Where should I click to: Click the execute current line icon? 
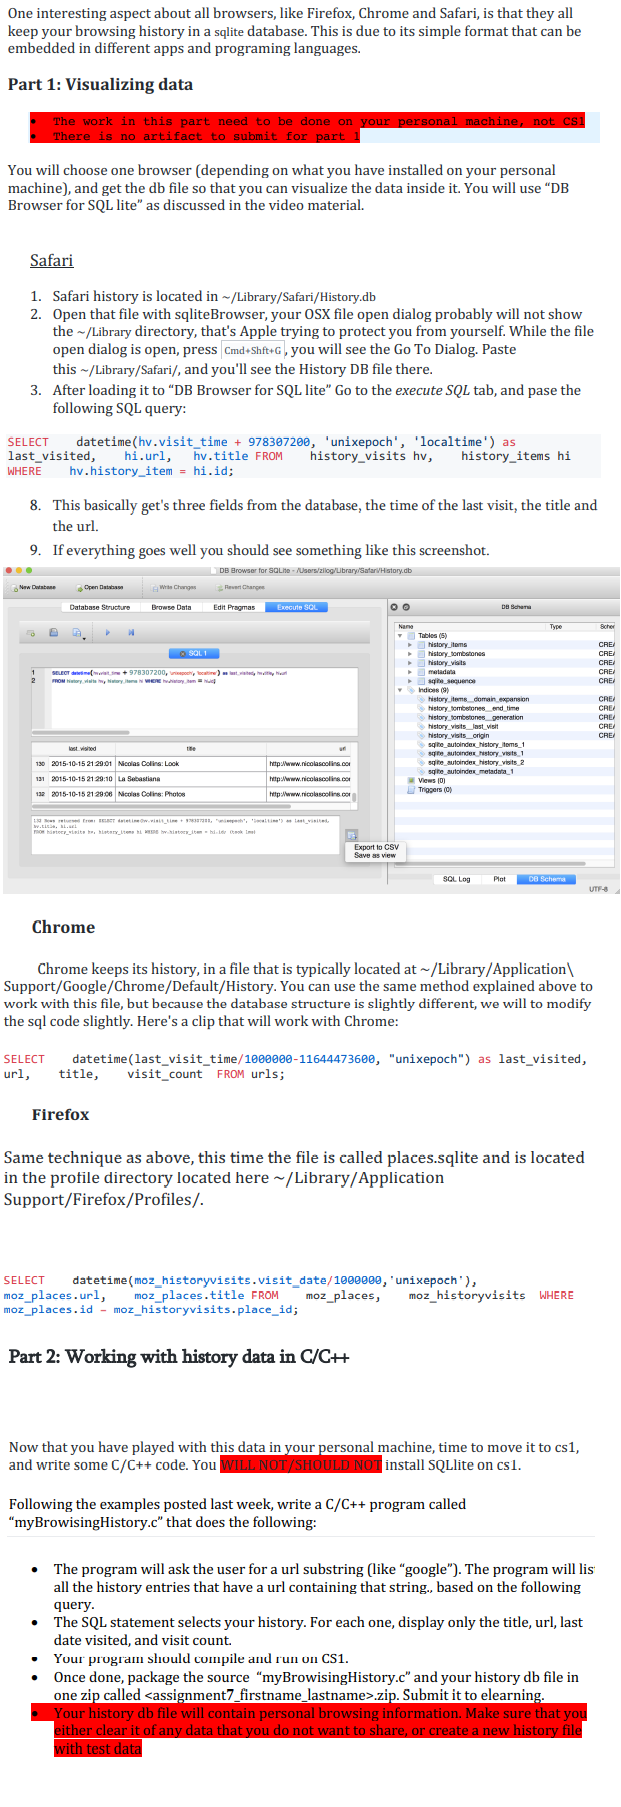coord(131,633)
